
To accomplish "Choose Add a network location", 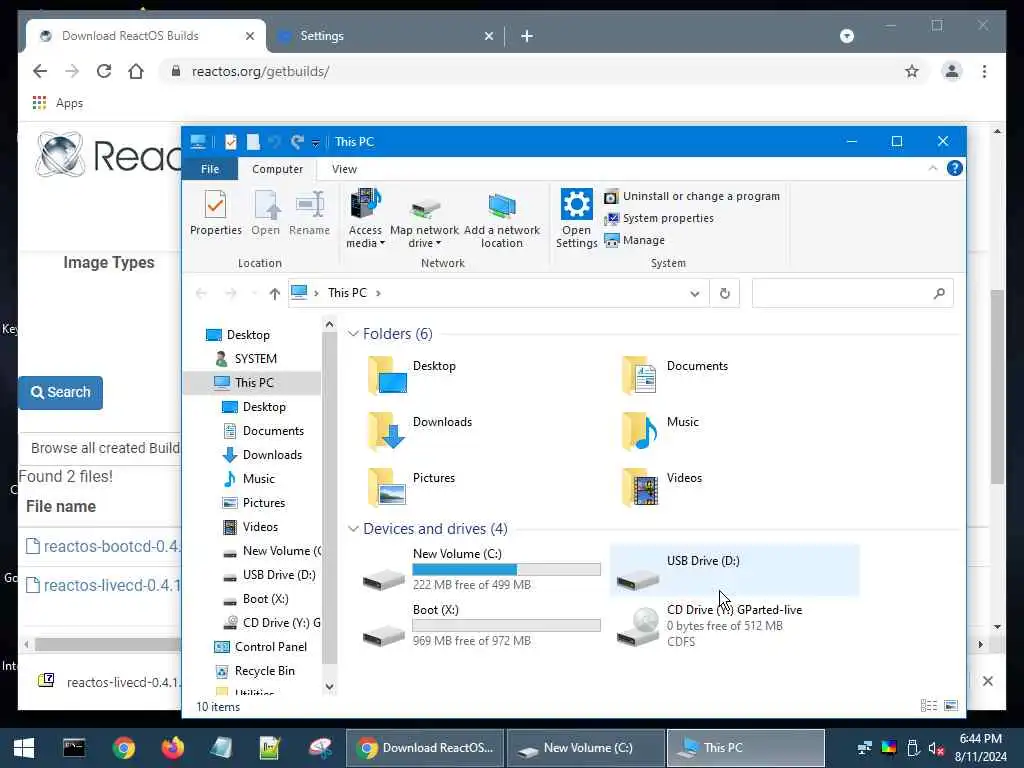I will (502, 218).
